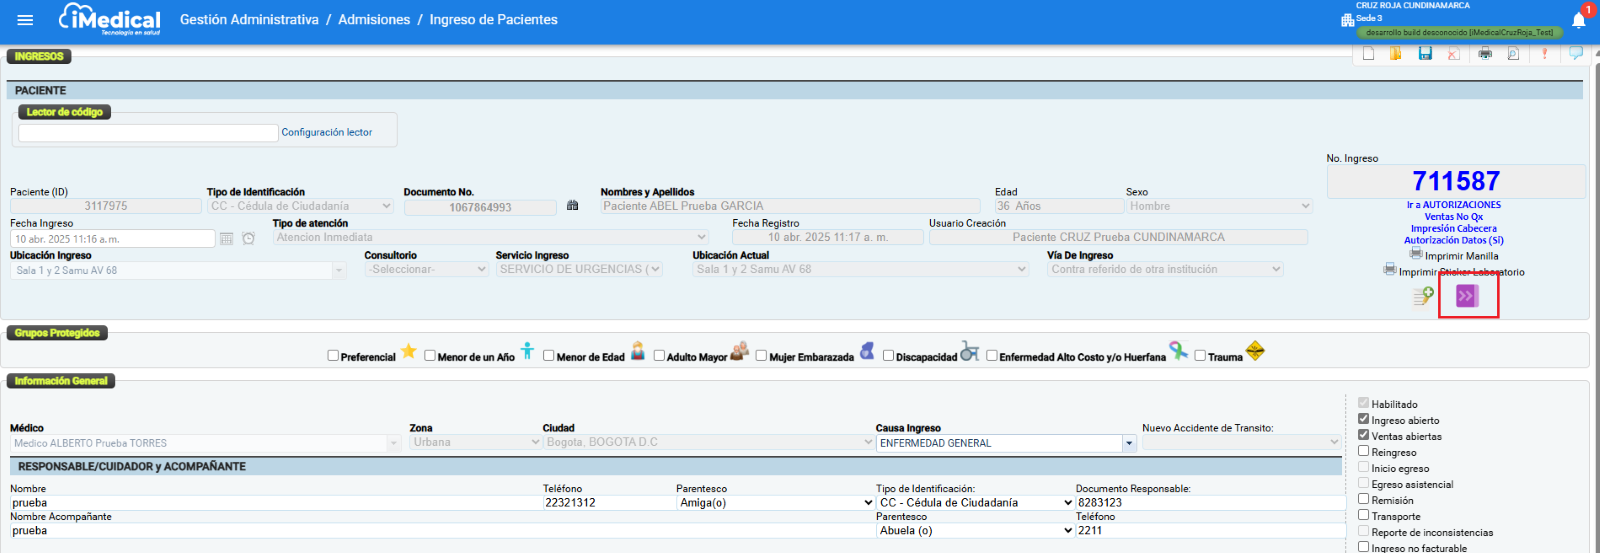
Task: Save with the floppy disk icon
Action: pyautogui.click(x=1425, y=54)
